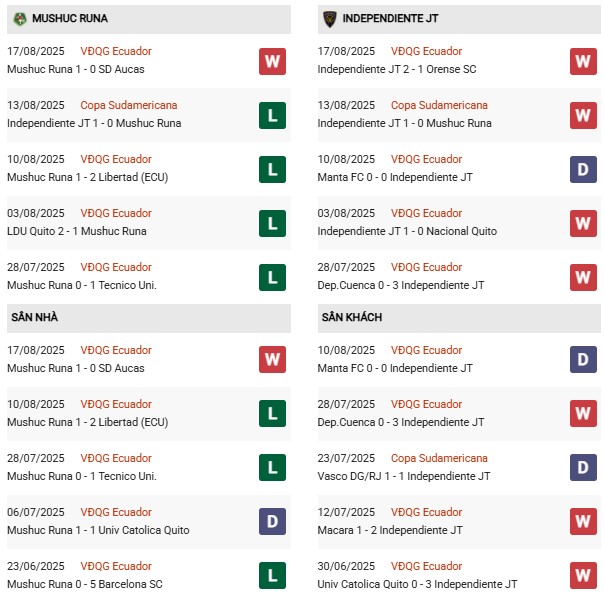Click the W badge for Macara 1-2 Independiente JT
Screen dimensions: 604x595
(x=583, y=521)
